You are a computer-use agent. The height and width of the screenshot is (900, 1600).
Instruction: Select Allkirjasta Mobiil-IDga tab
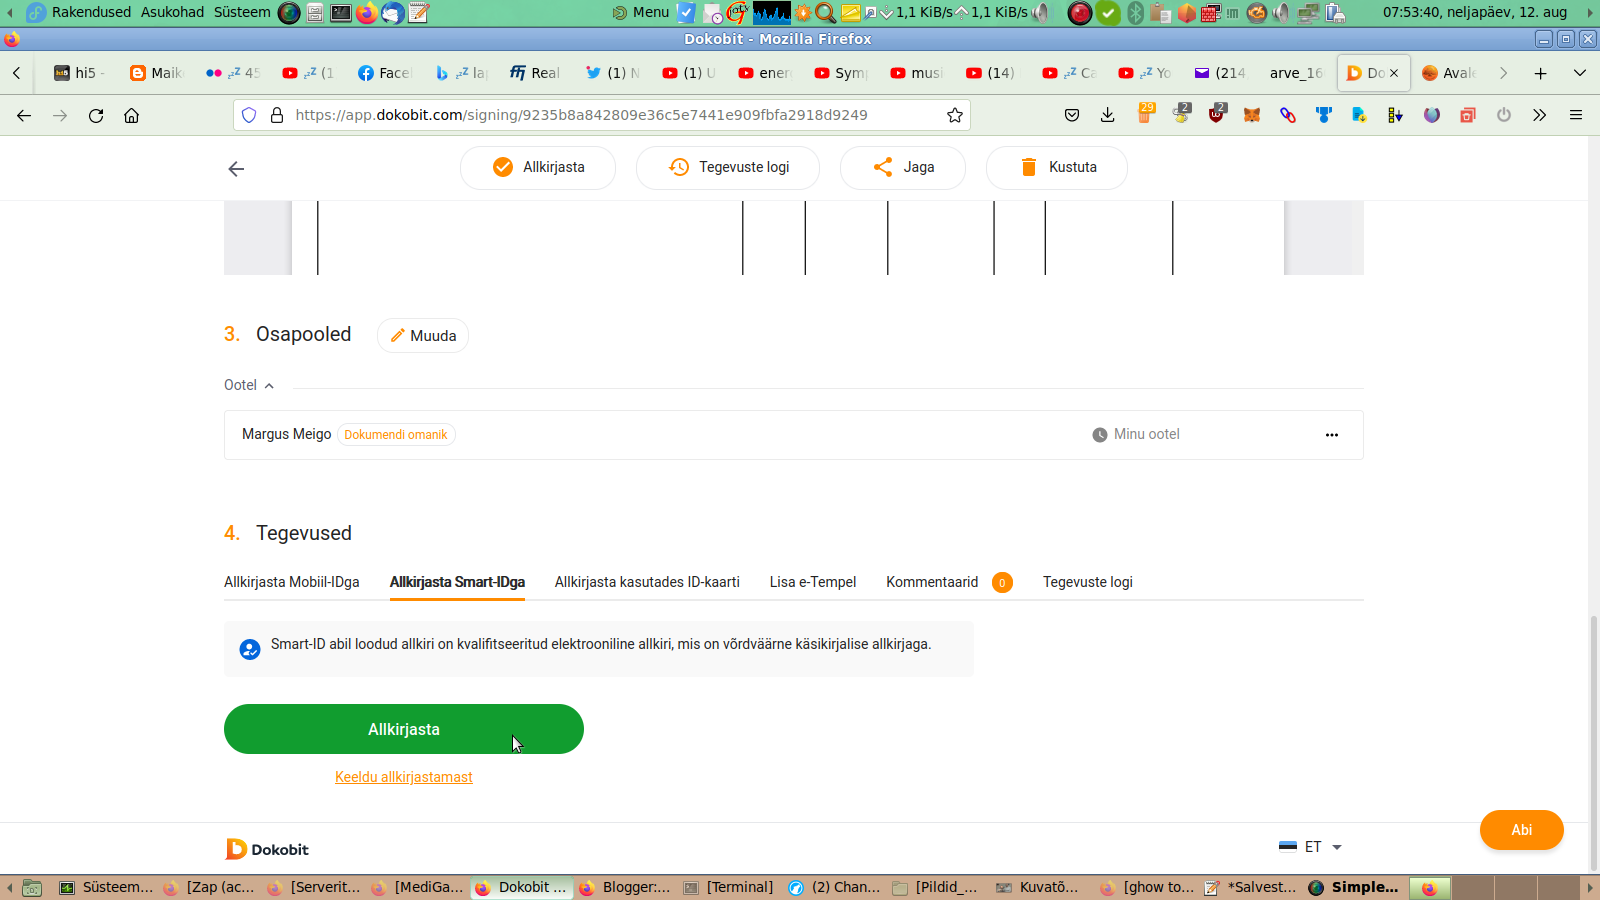pyautogui.click(x=292, y=582)
